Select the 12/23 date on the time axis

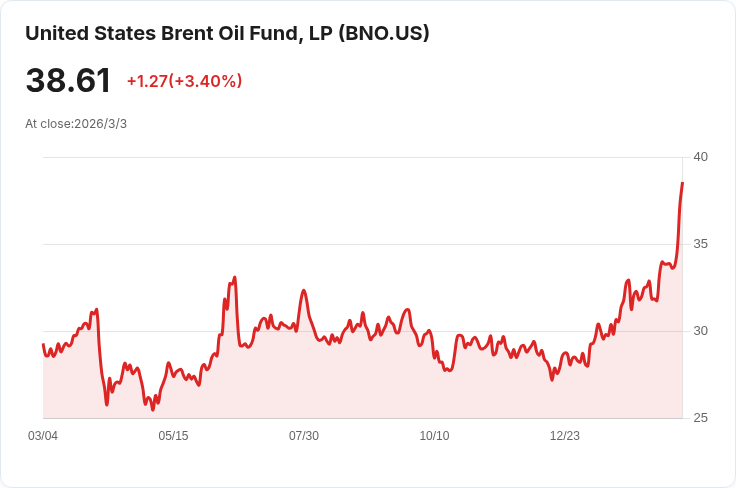[565, 436]
